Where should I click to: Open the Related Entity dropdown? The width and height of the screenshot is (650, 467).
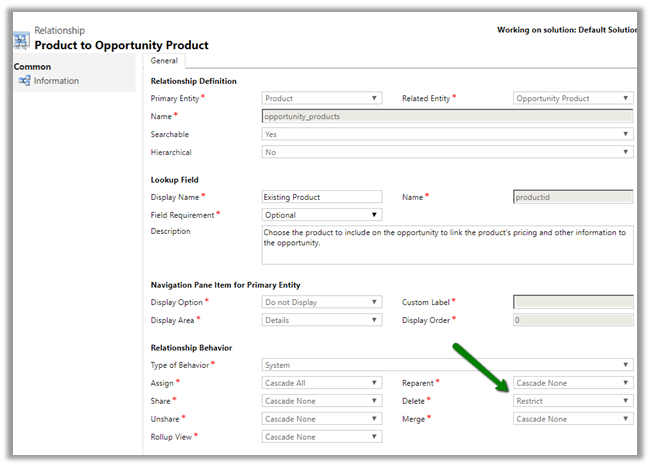click(573, 98)
